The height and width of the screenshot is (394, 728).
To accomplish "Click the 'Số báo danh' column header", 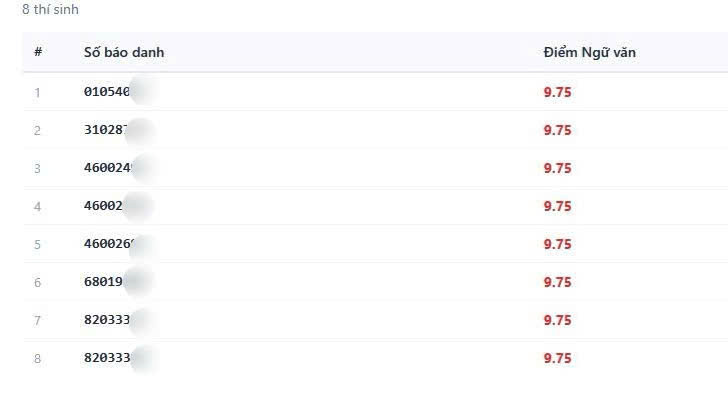I will (124, 52).
